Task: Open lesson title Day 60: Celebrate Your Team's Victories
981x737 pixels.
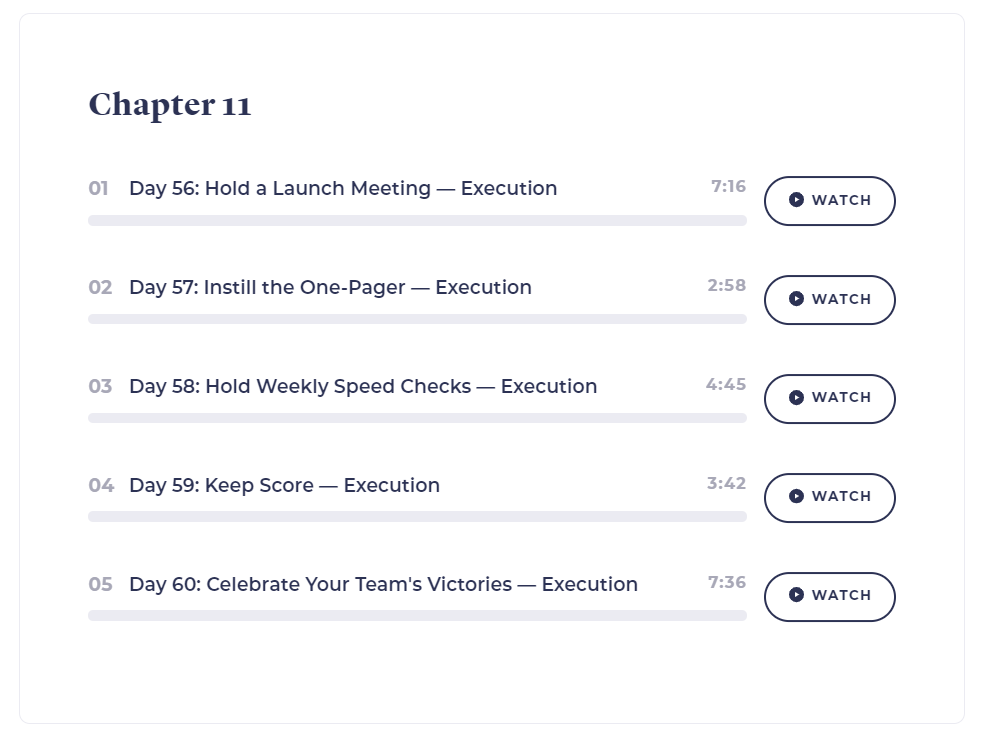Action: tap(384, 584)
